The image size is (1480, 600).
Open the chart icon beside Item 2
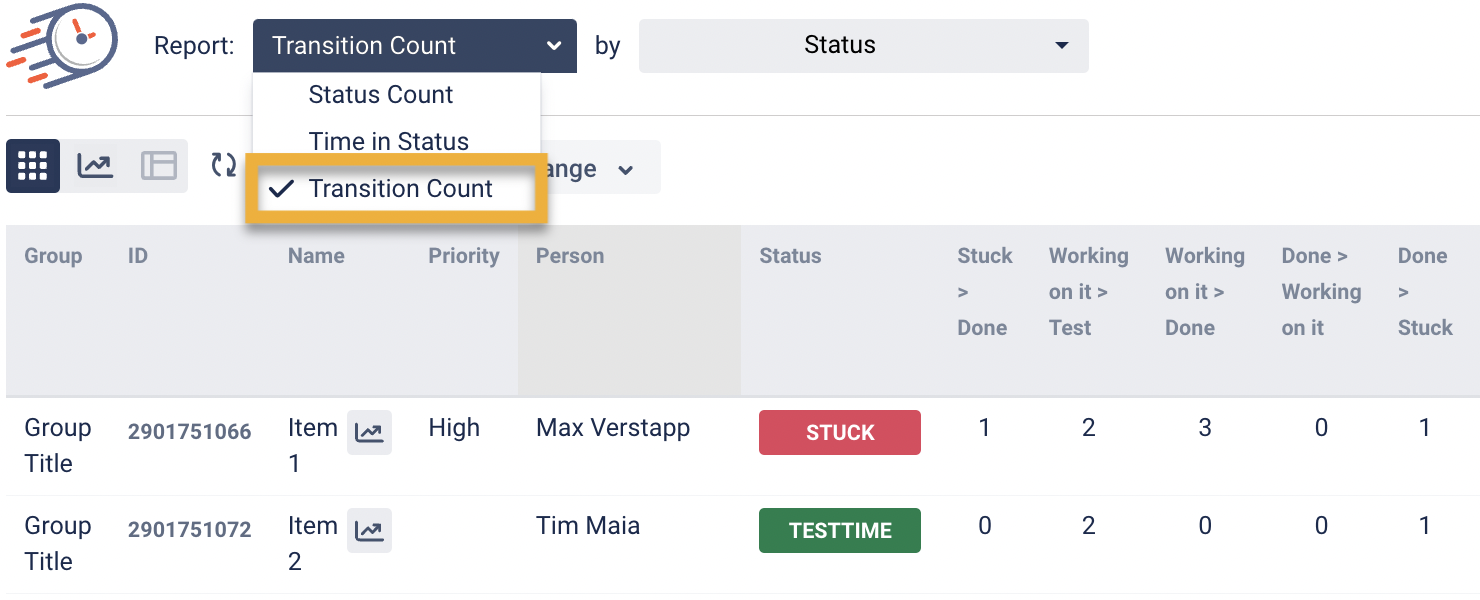[x=369, y=531]
